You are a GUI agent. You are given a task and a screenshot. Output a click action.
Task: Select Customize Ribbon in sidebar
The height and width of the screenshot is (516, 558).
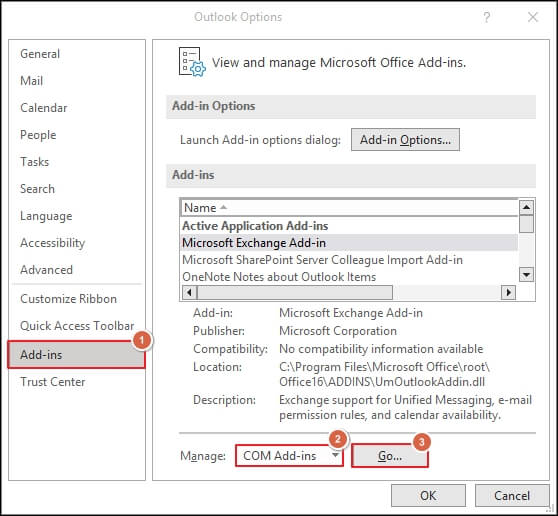click(68, 299)
